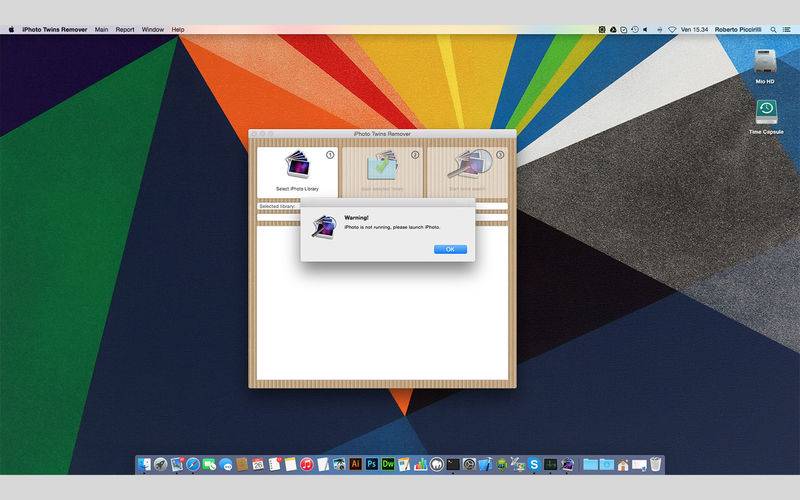Click the Time Machine menu bar icon
Screen dimensions: 800x500
[635, 30]
